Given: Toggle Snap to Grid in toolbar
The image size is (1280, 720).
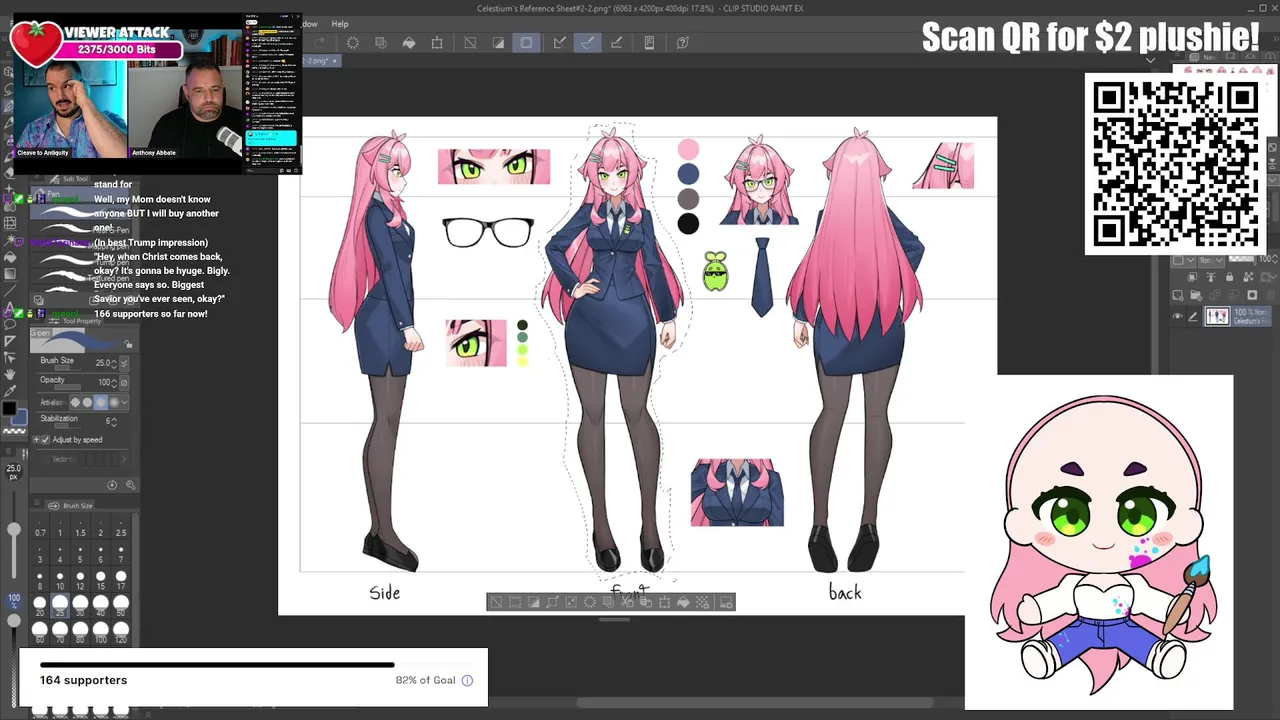Looking at the screenshot, I should click(x=616, y=43).
